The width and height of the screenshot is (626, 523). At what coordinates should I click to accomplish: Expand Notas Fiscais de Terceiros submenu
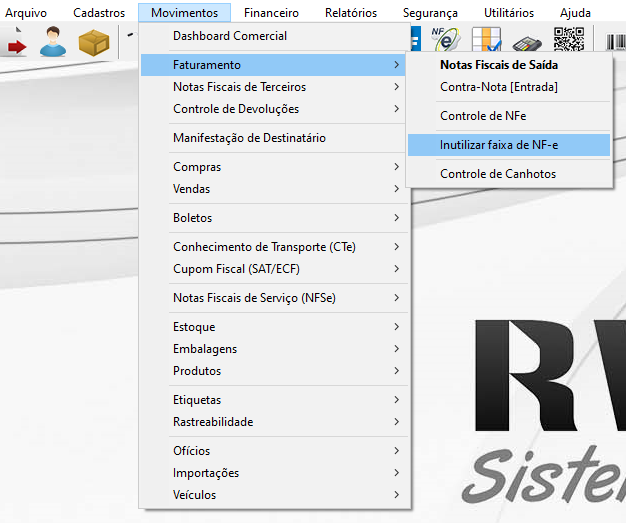tap(275, 87)
